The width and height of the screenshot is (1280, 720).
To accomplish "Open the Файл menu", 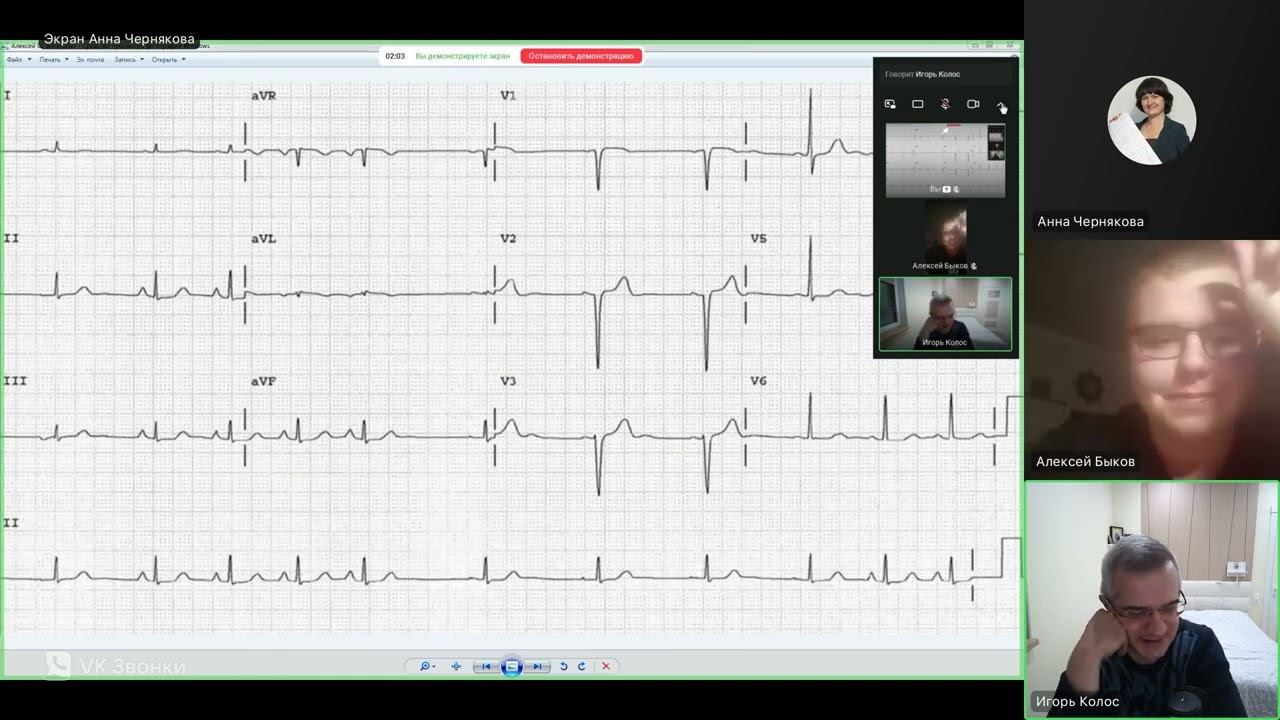I will [x=18, y=60].
